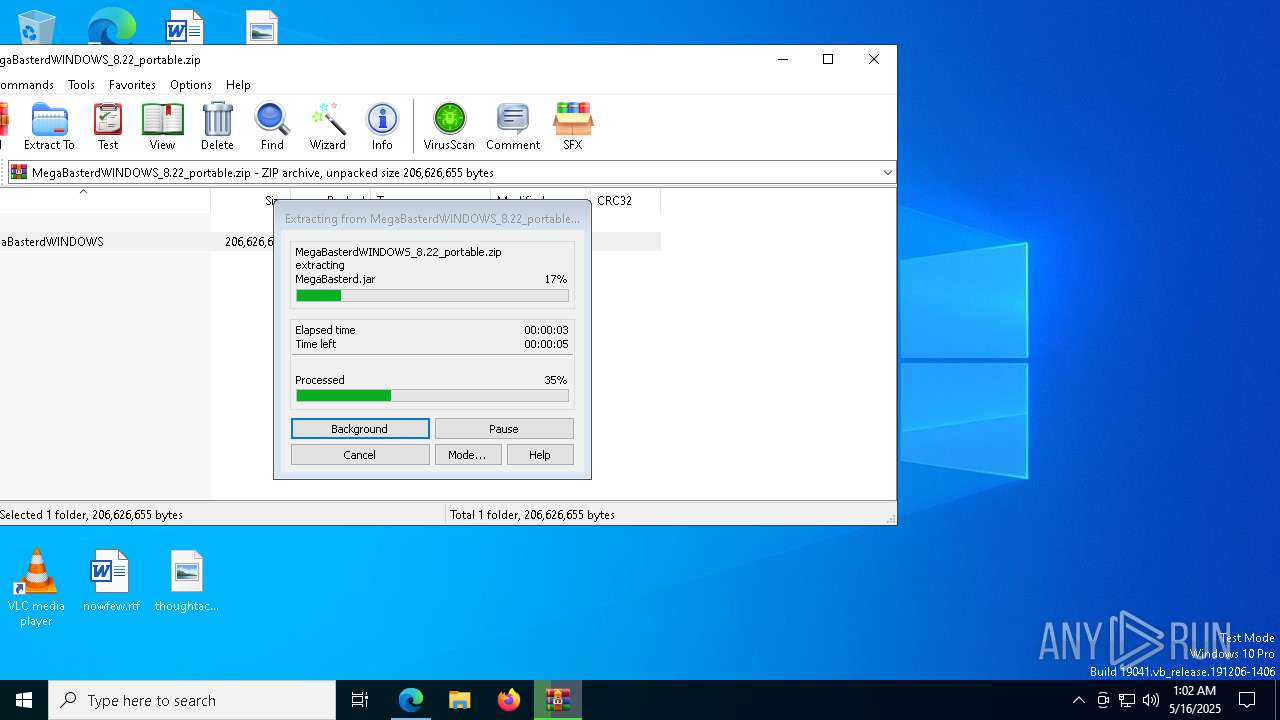Image resolution: width=1280 pixels, height=720 pixels.
Task: Open the Recycle Bin desktop icon
Action: coord(36,26)
